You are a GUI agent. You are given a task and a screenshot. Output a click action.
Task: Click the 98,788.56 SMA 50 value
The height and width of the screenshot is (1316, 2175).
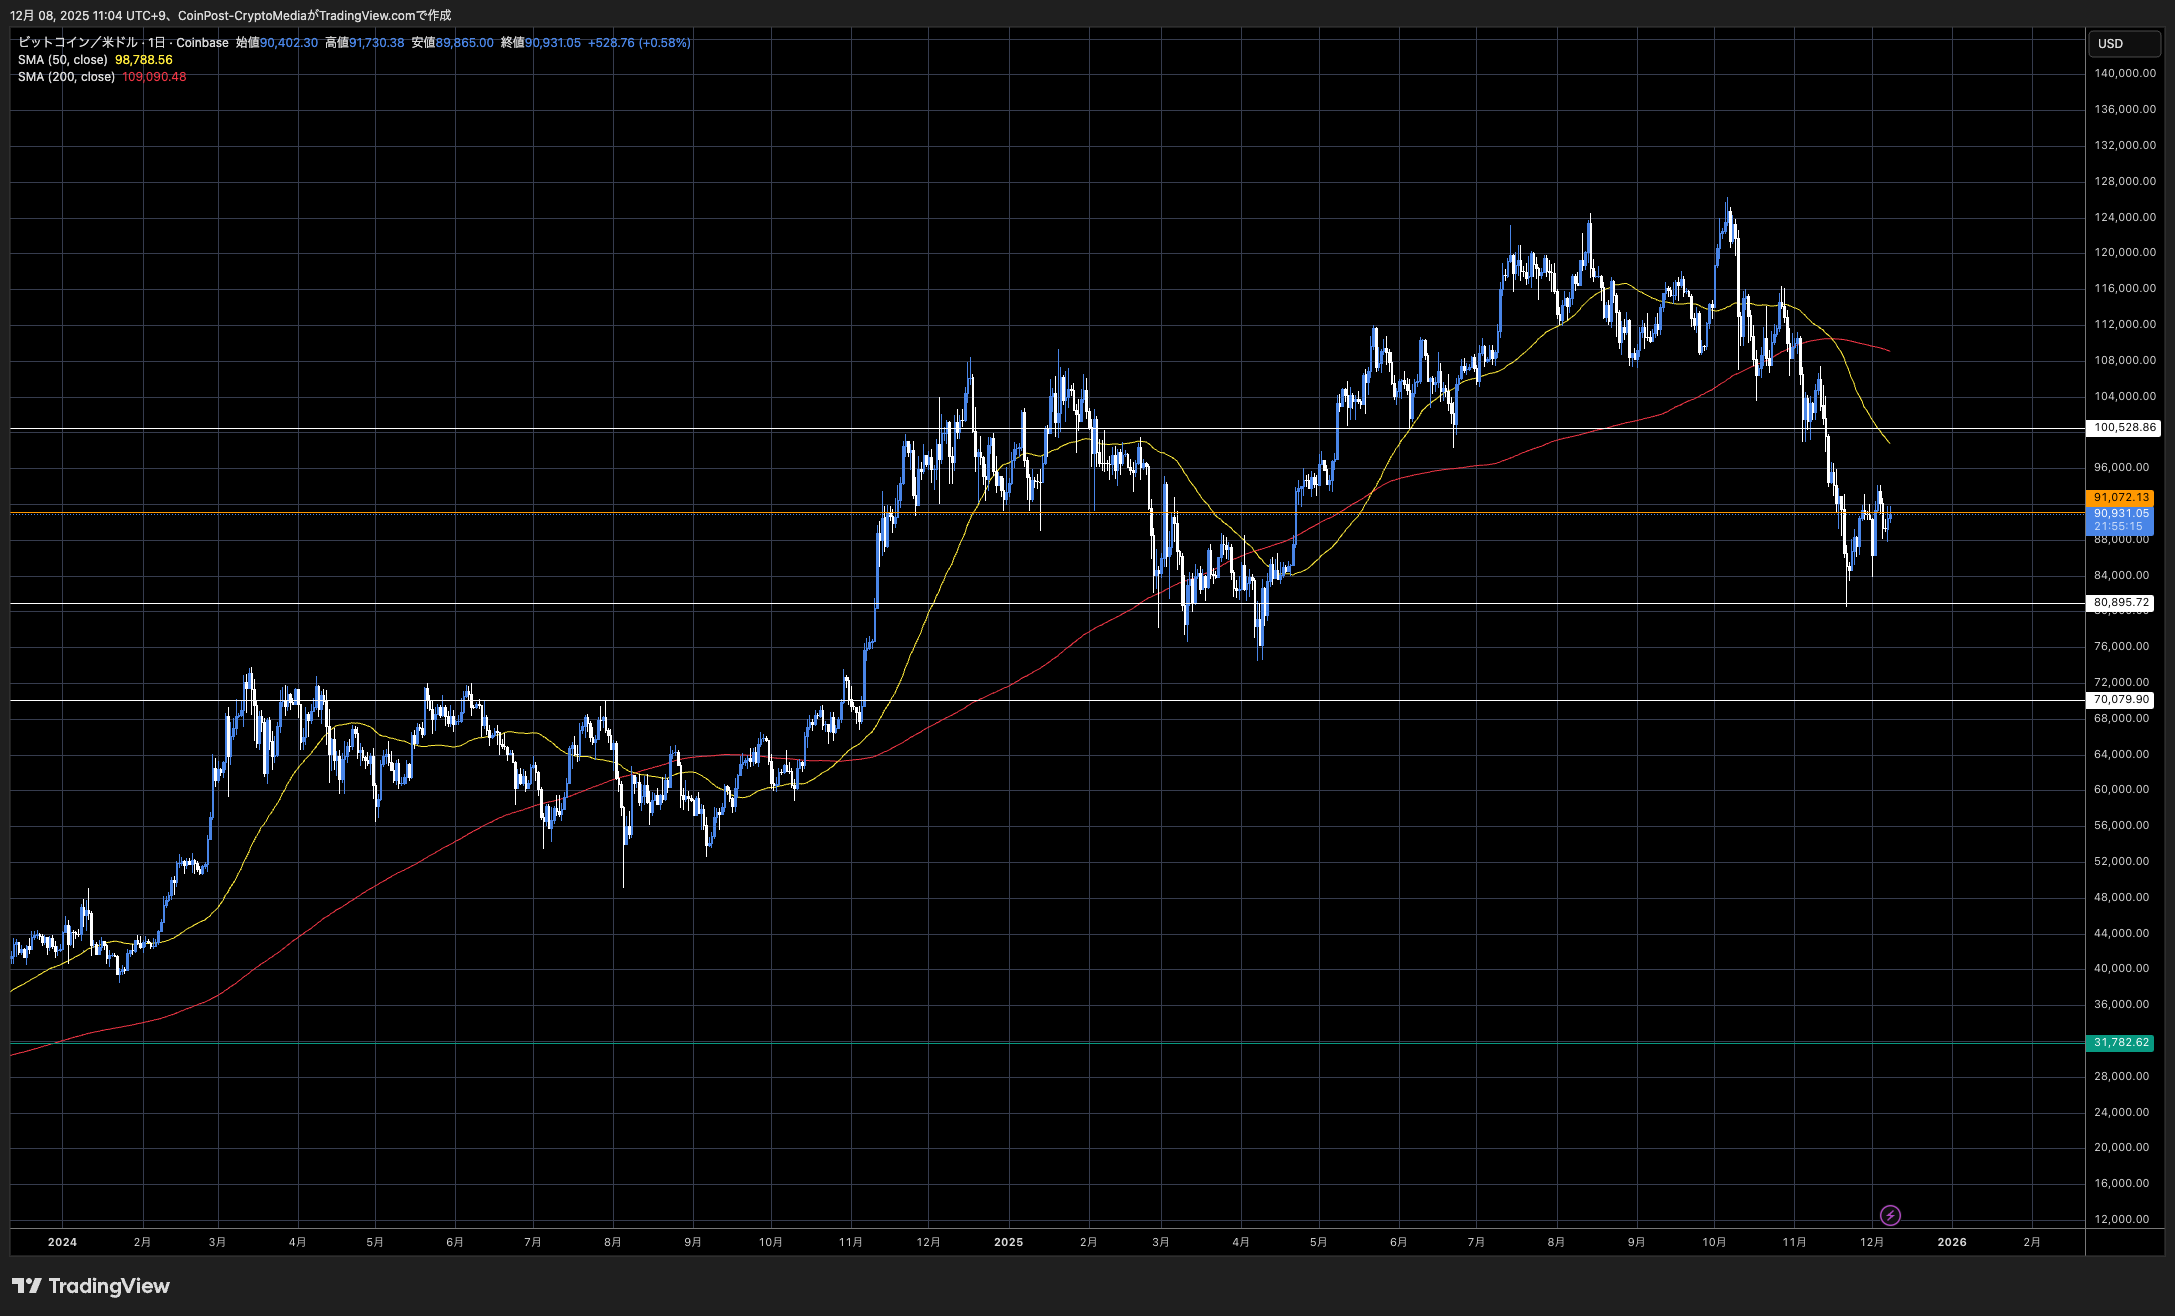tap(144, 60)
